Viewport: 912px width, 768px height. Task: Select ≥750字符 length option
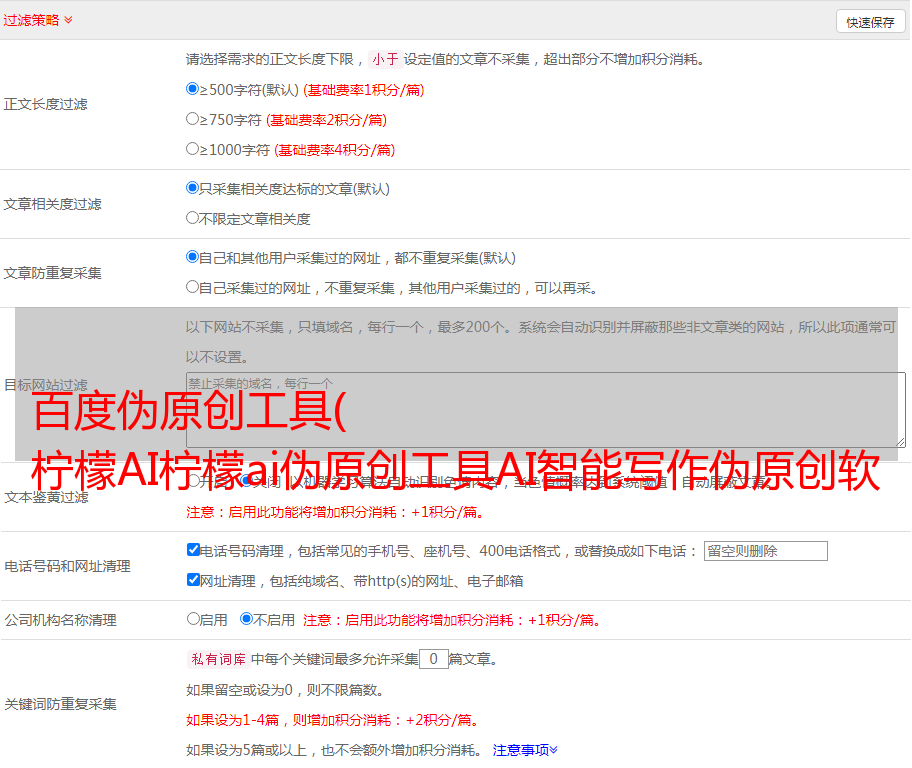[193, 119]
